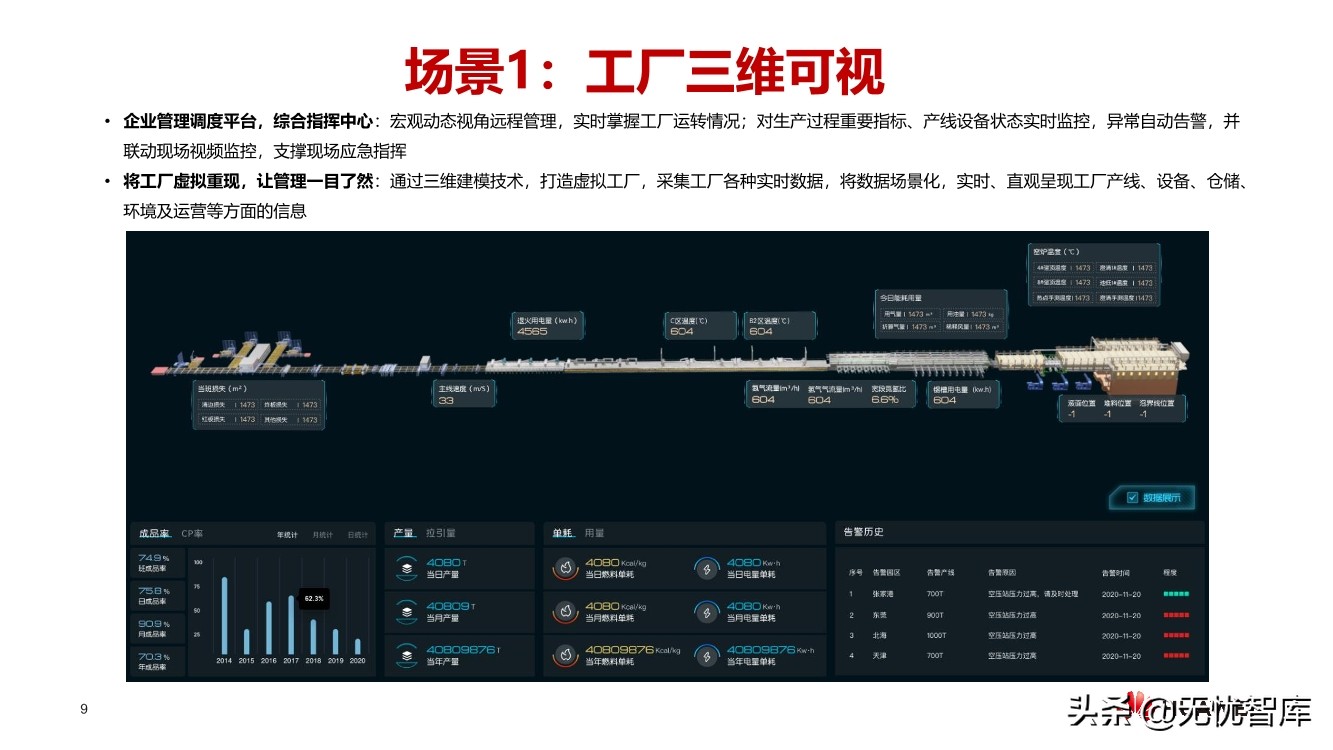Click the 当年电量单耗 lightning icon
This screenshot has width=1333, height=750.
707,655
